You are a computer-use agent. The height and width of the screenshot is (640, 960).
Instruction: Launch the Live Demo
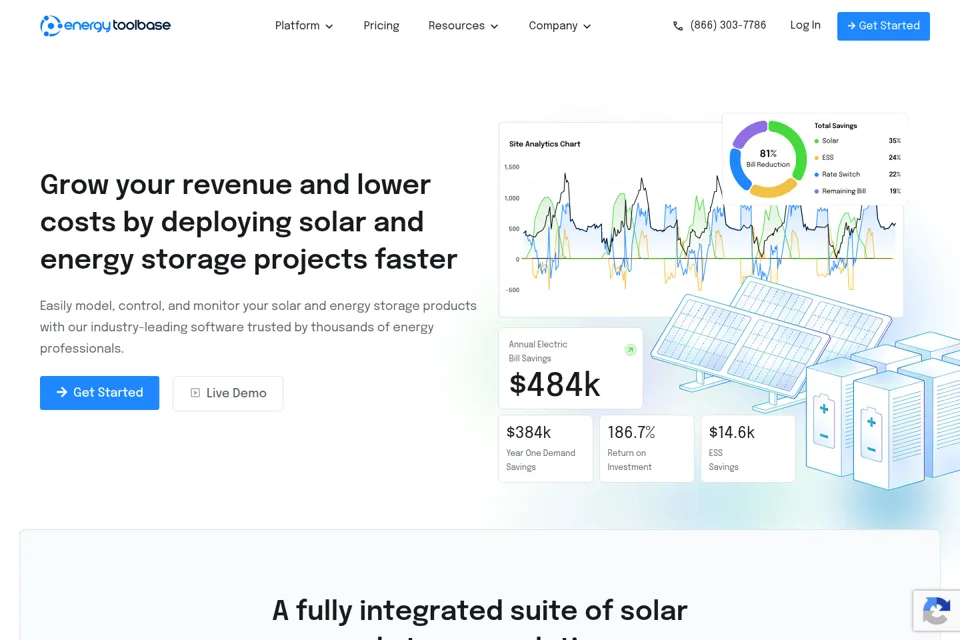[228, 393]
